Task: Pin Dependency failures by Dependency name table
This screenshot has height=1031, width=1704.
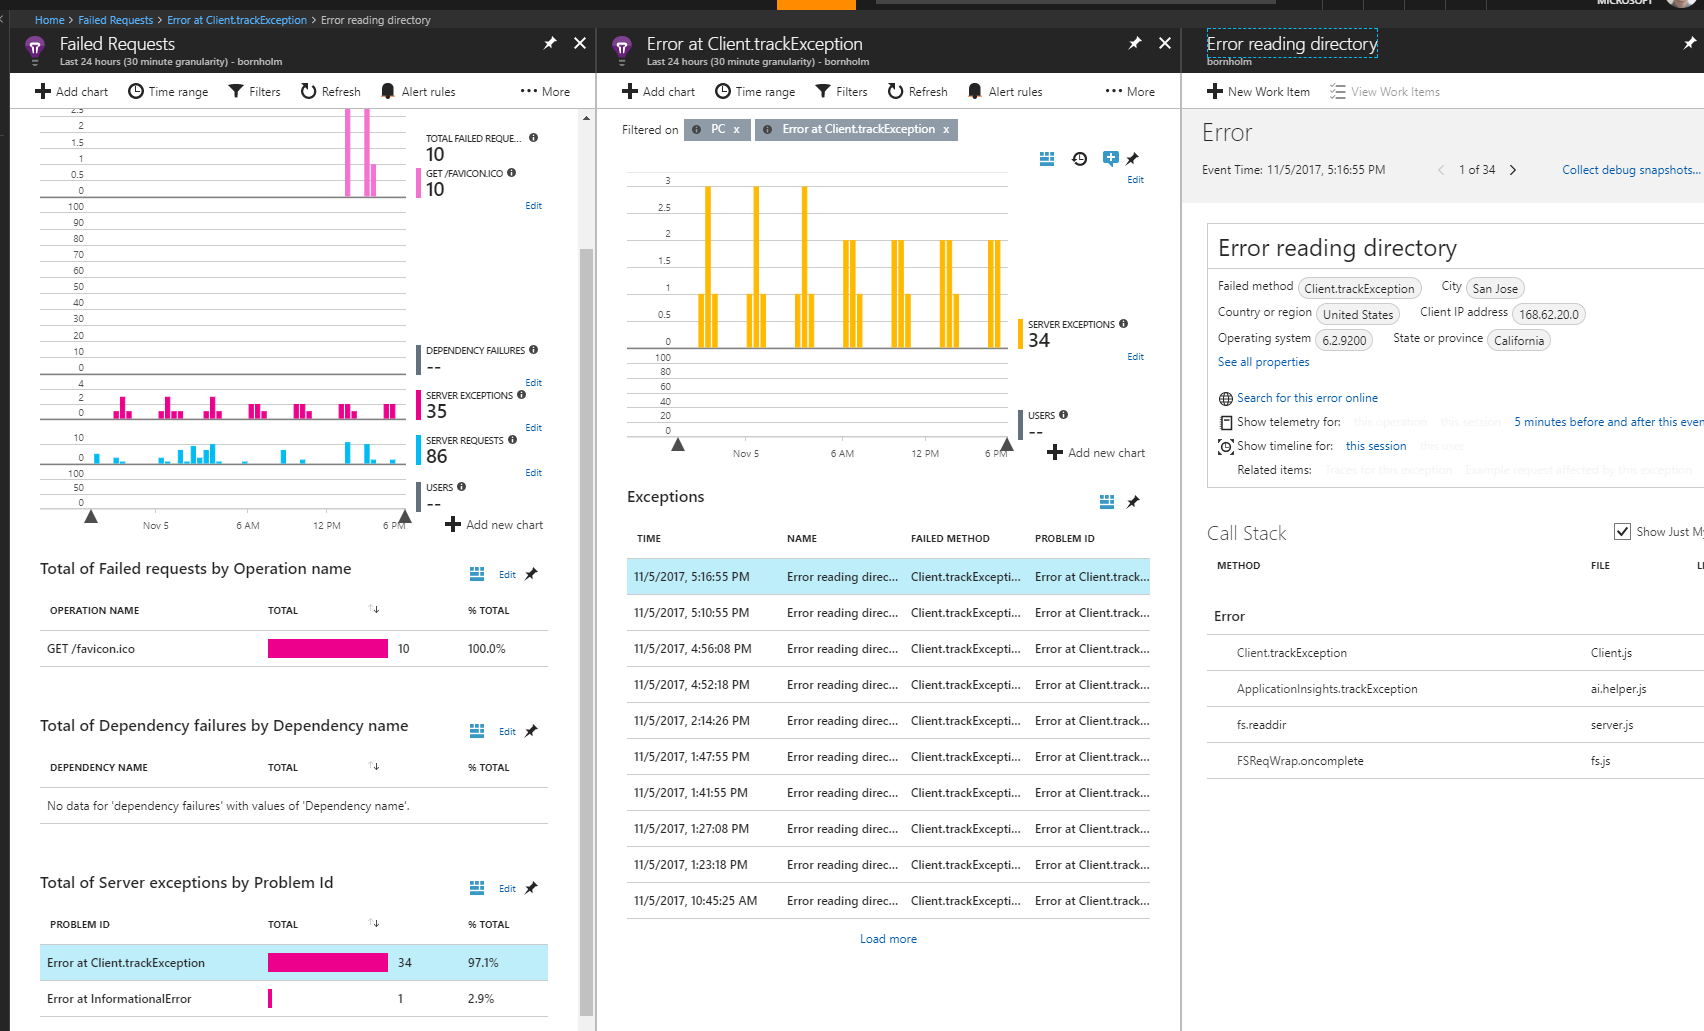Action: [531, 731]
